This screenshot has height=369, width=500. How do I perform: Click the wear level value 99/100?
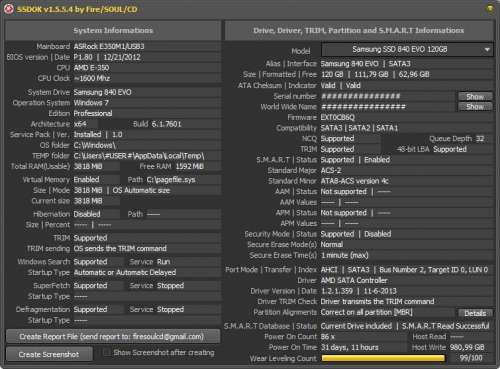tap(471, 358)
